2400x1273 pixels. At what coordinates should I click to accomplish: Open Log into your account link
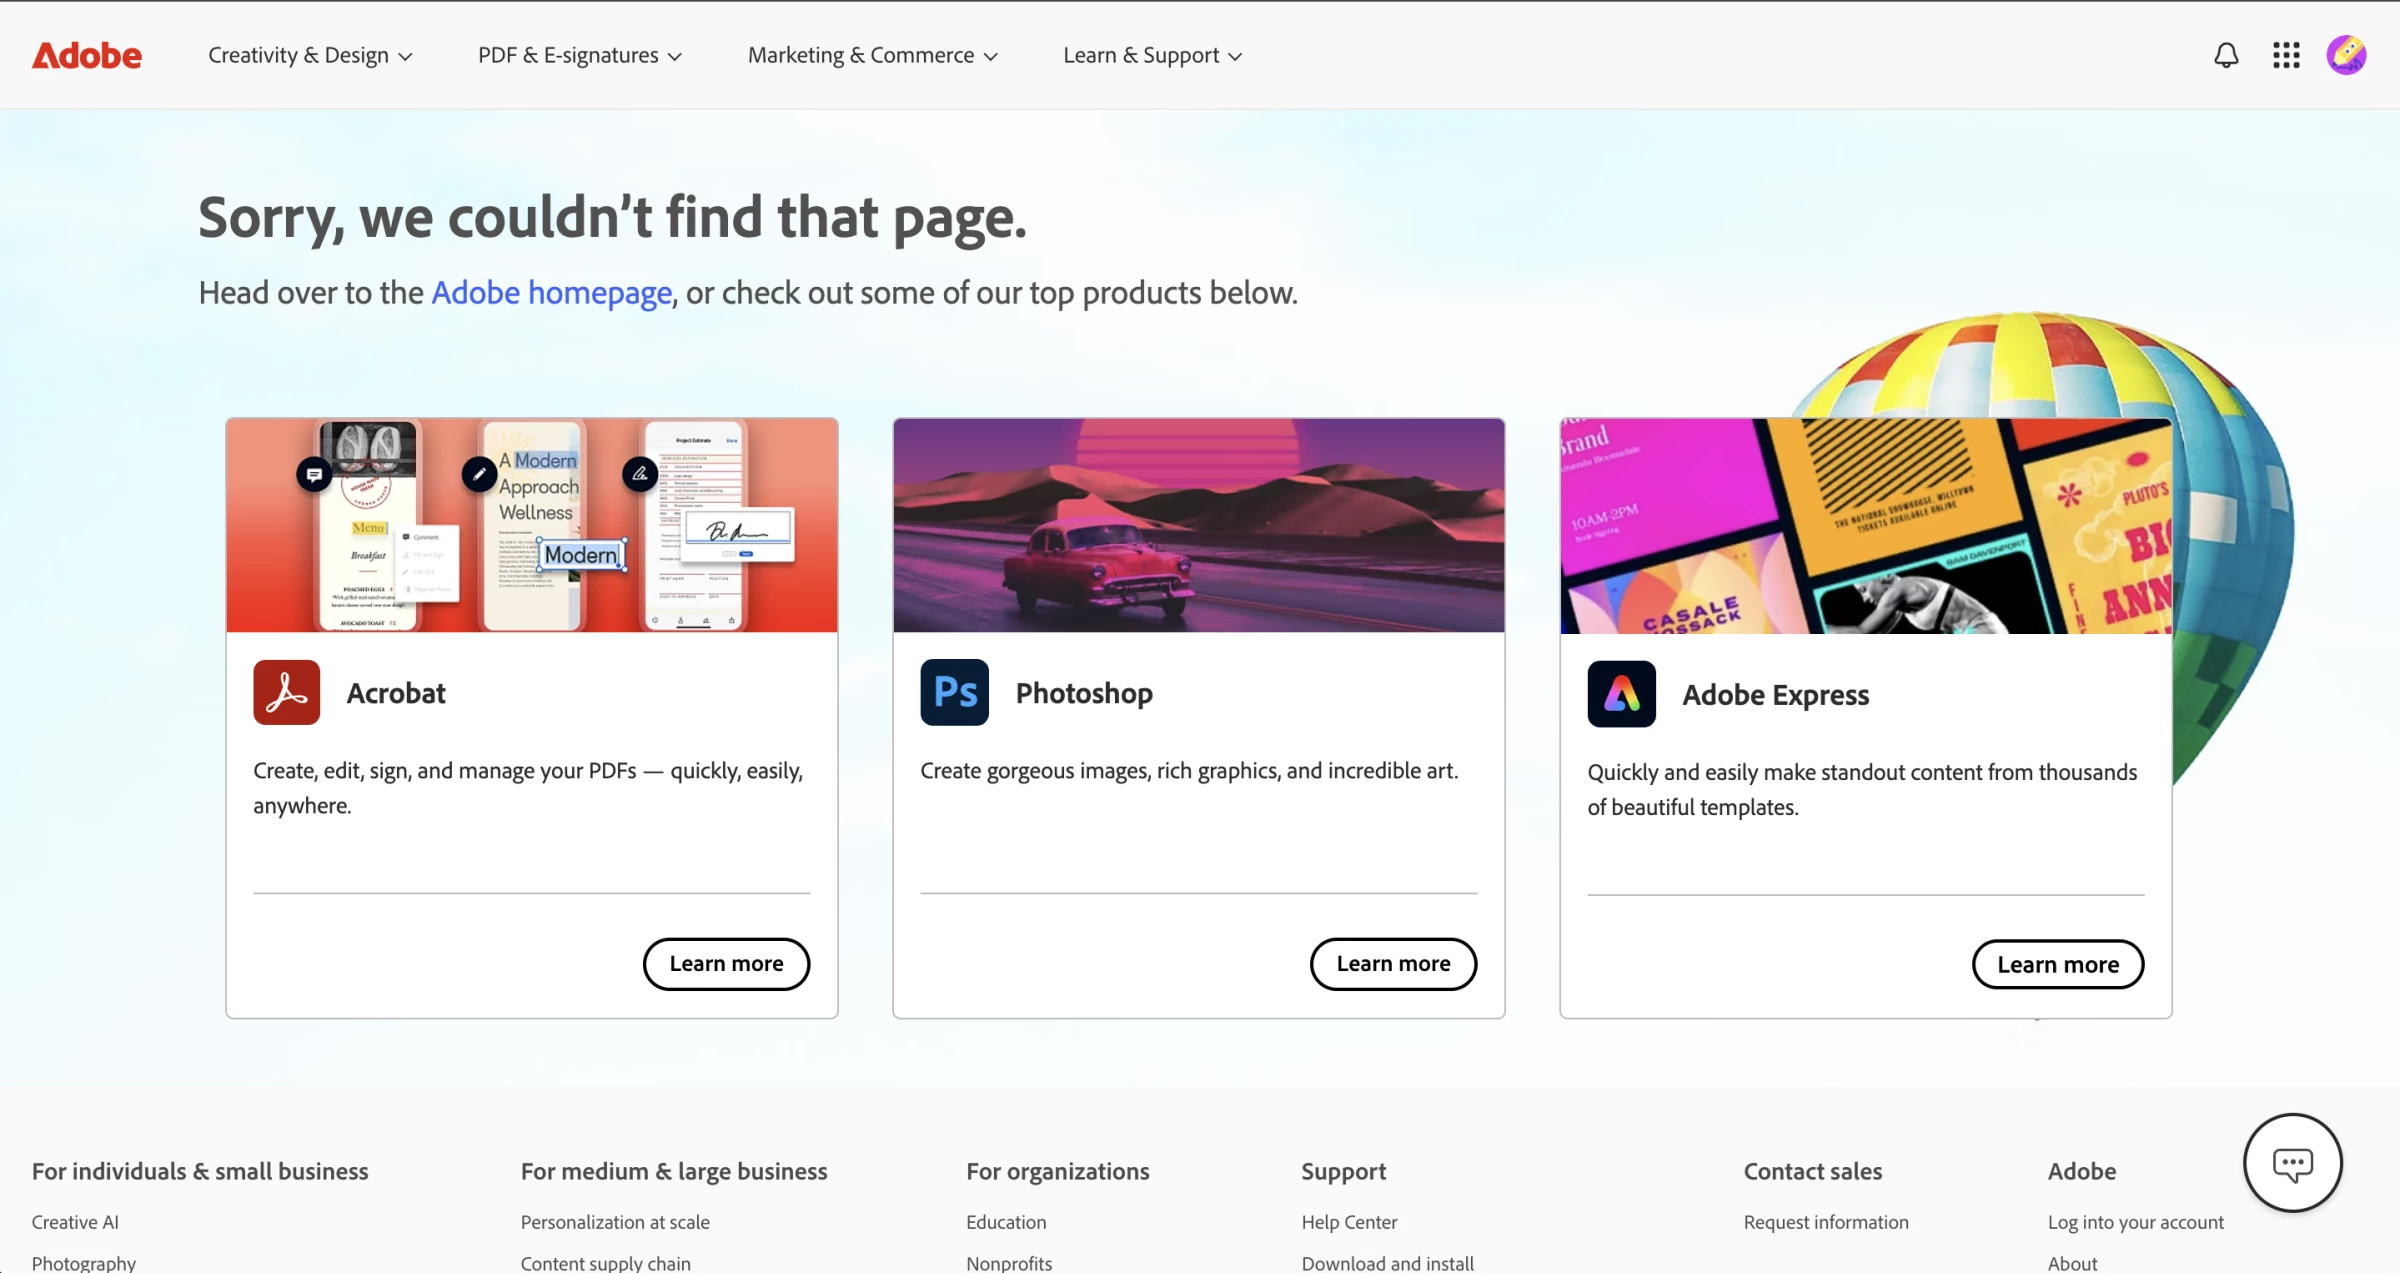[x=2136, y=1222]
